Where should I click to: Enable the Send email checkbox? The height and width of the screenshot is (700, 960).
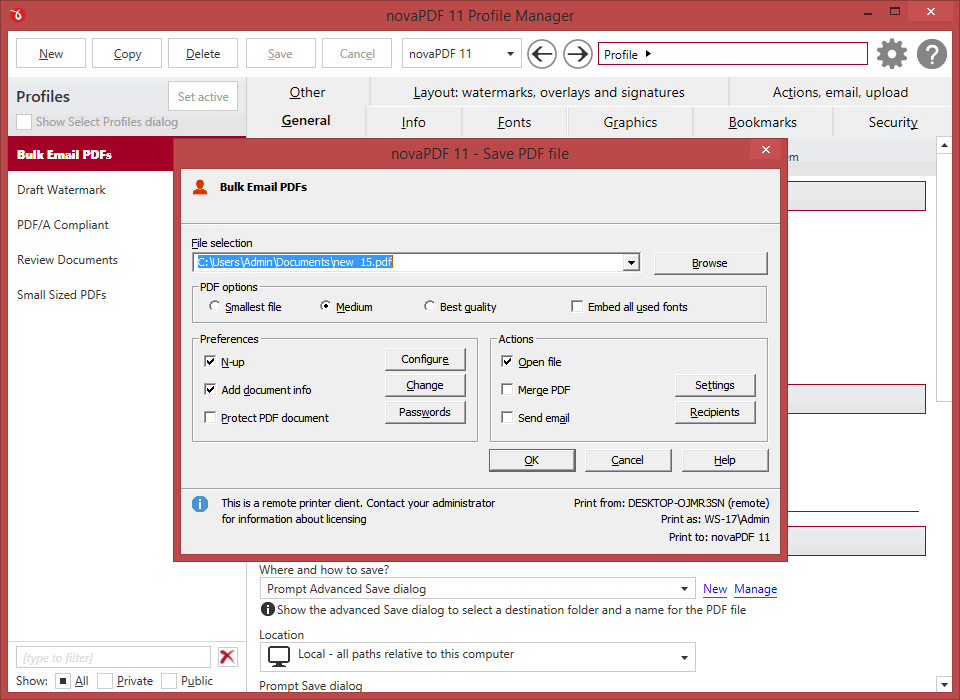tap(507, 418)
